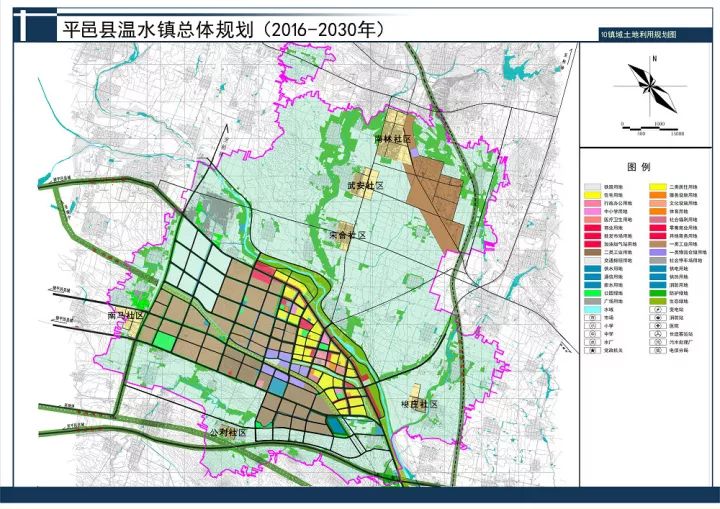
Task: Click the map scale bar
Action: pos(652,126)
